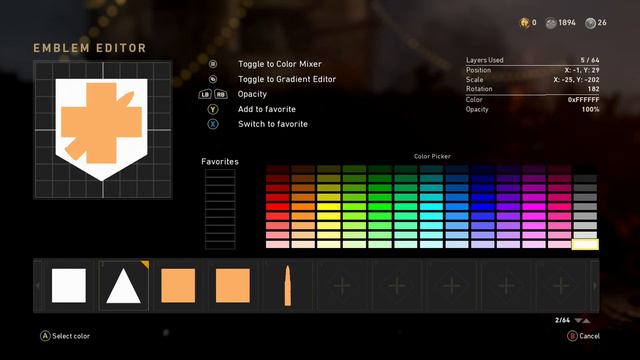The height and width of the screenshot is (360, 640).
Task: Click Add to favorite label
Action: [x=267, y=109]
